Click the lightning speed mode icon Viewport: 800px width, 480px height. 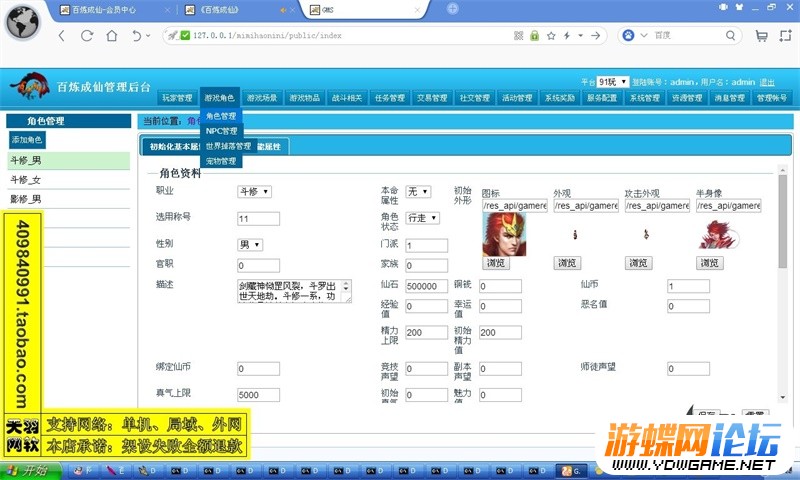pyautogui.click(x=567, y=36)
